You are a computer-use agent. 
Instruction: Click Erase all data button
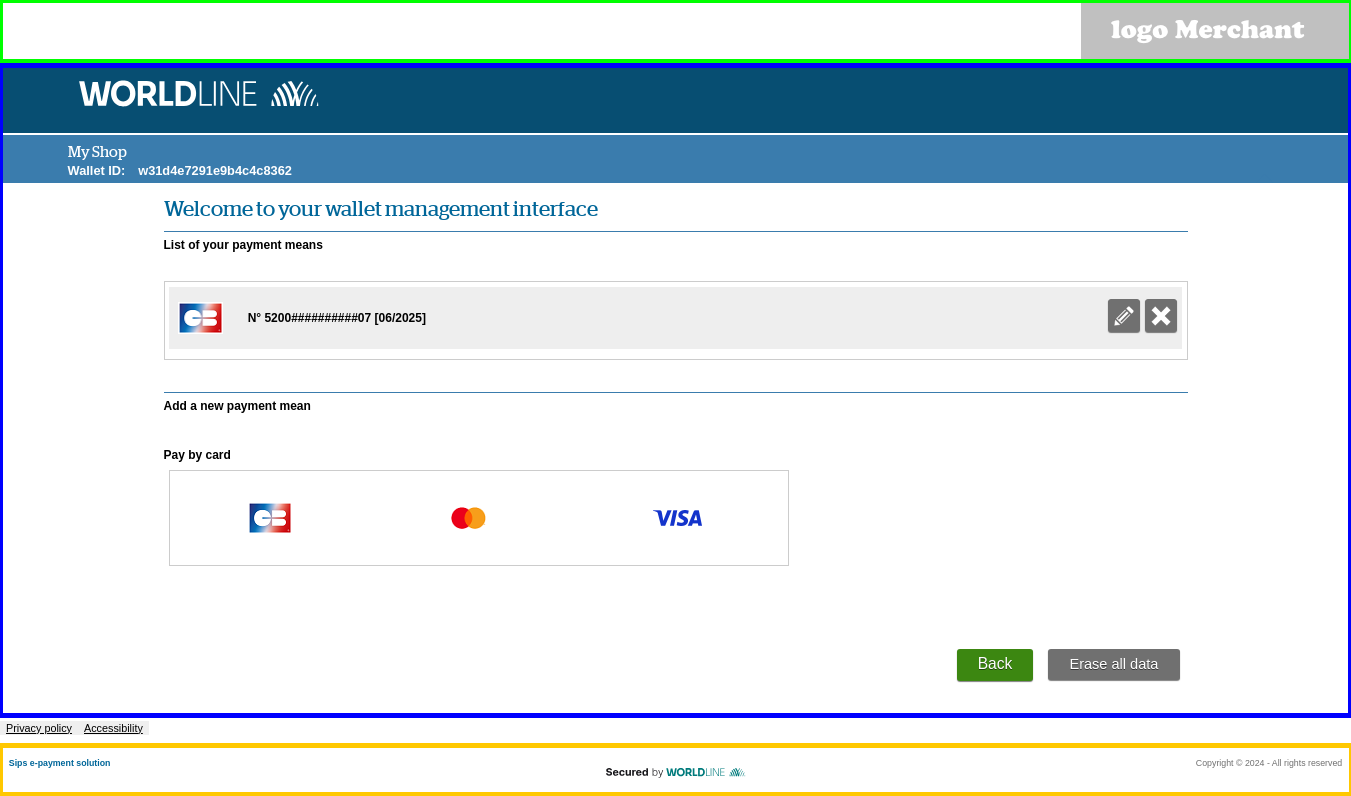[x=1114, y=665]
